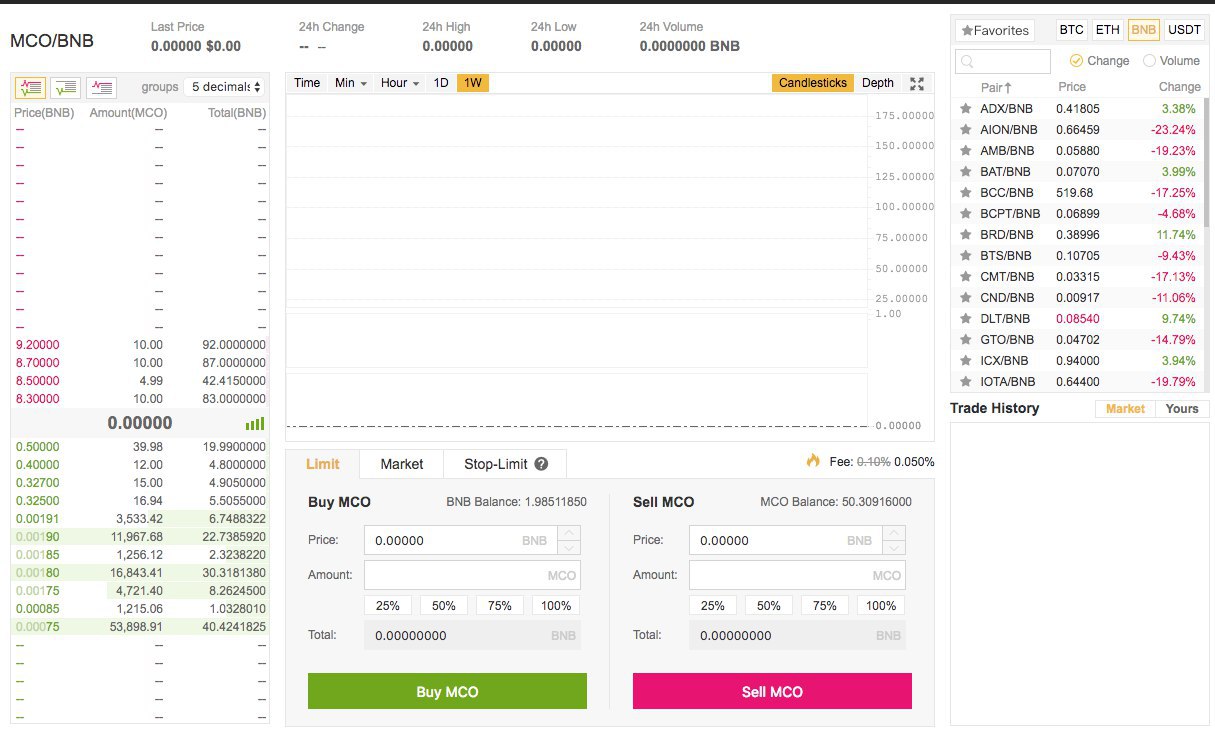Star the ICX/BNB pair as favorite

point(965,360)
